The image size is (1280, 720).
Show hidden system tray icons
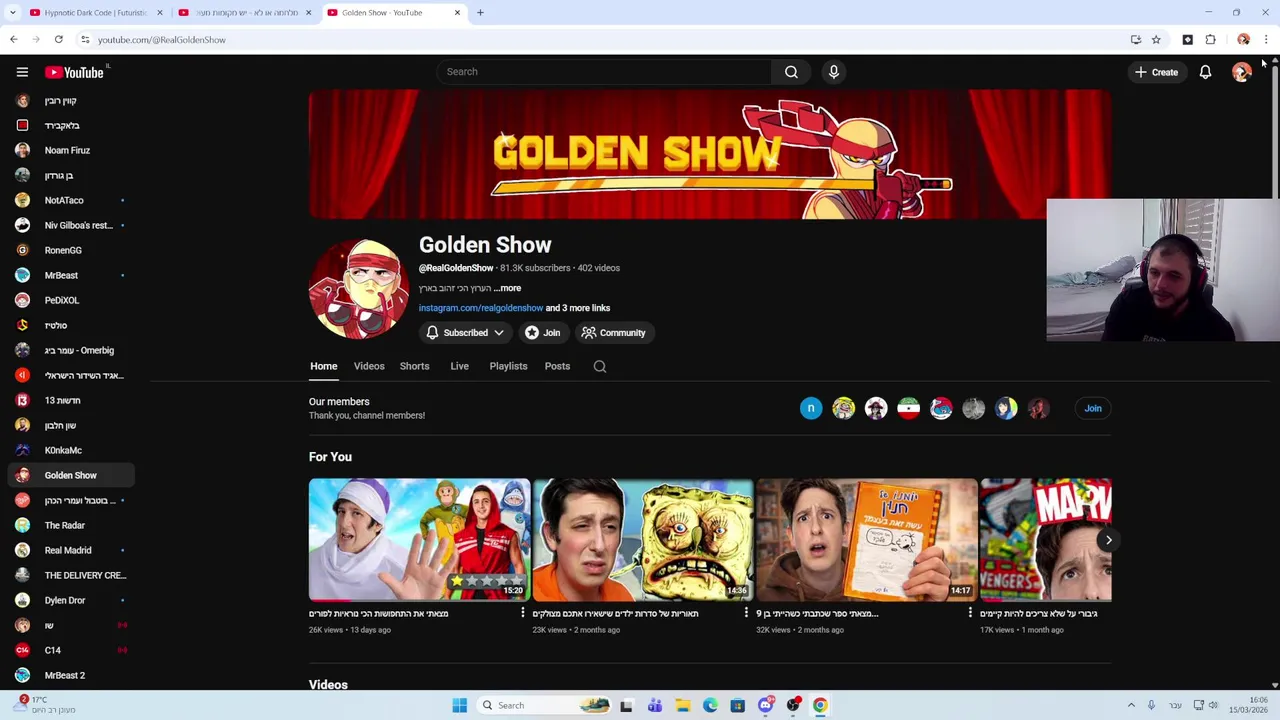1131,705
